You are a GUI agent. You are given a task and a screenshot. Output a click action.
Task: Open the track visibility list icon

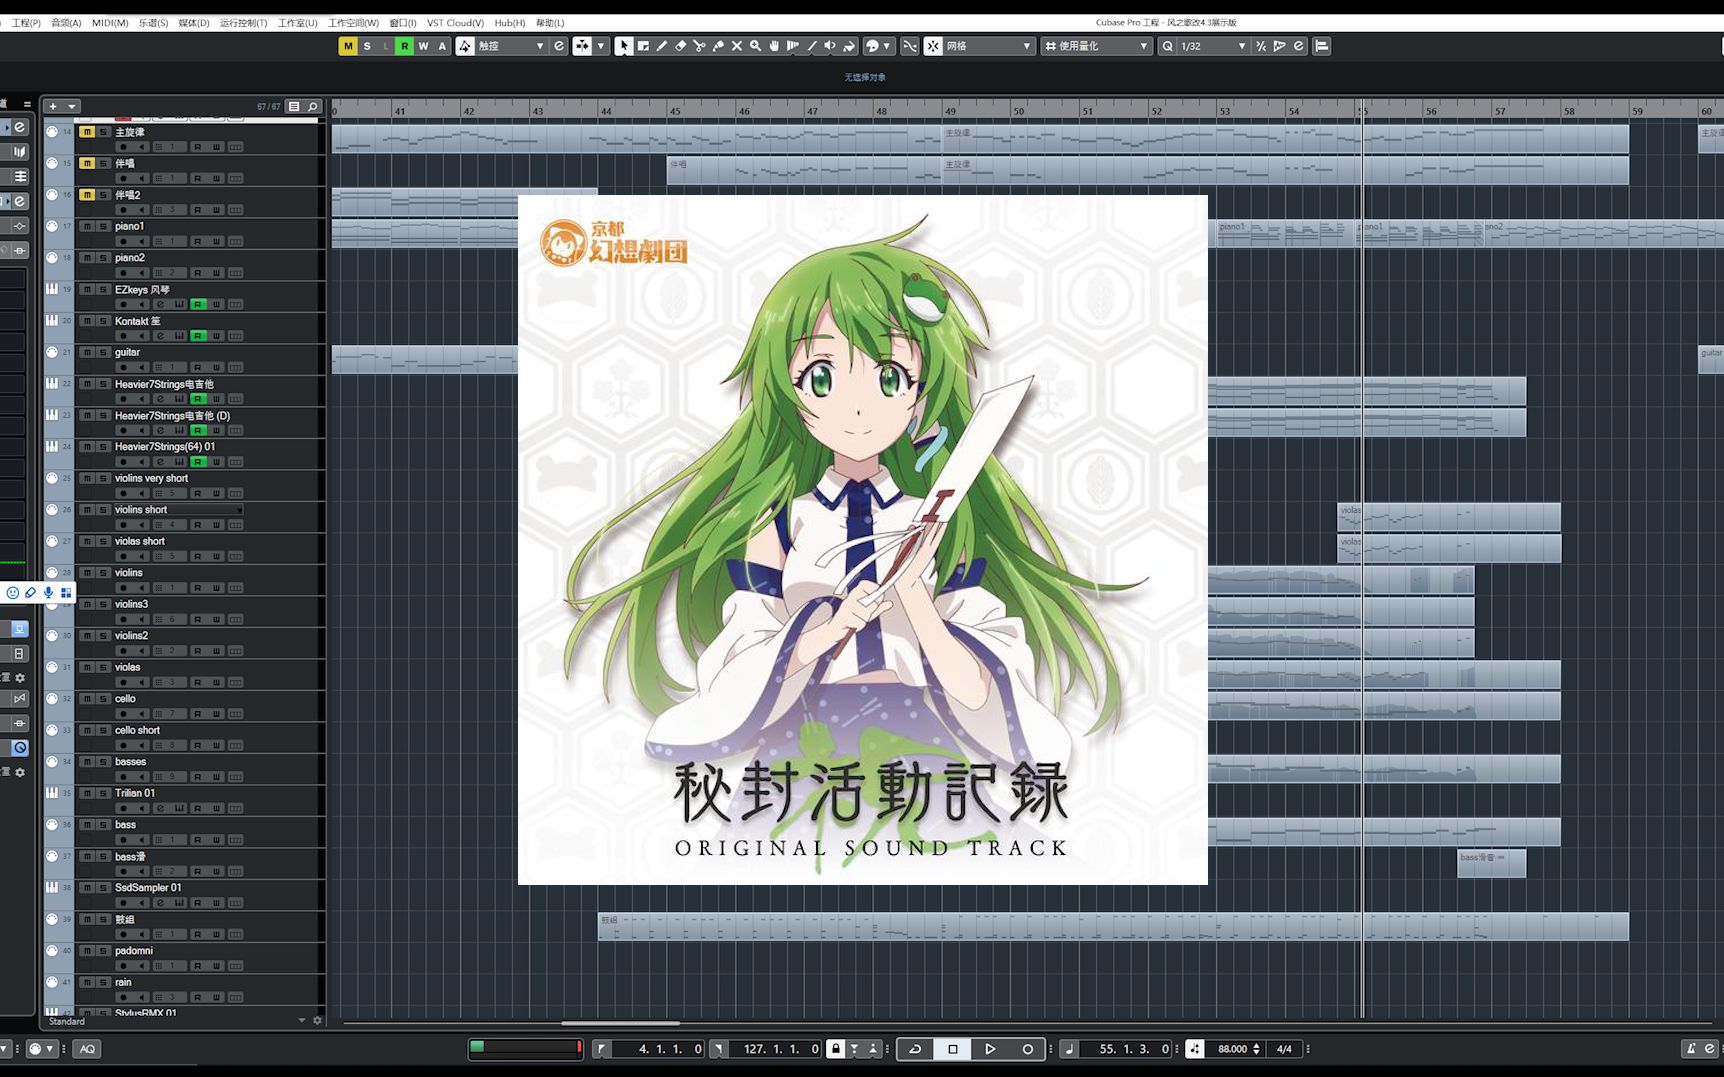coord(294,106)
